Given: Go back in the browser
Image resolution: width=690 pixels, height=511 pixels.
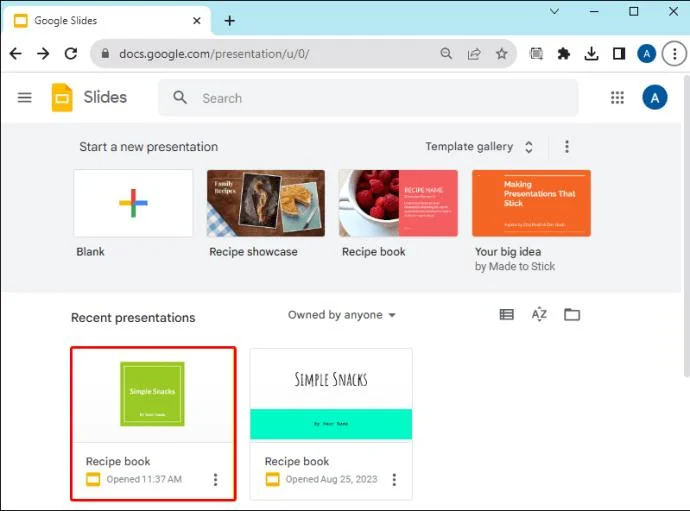Looking at the screenshot, I should click(16, 54).
